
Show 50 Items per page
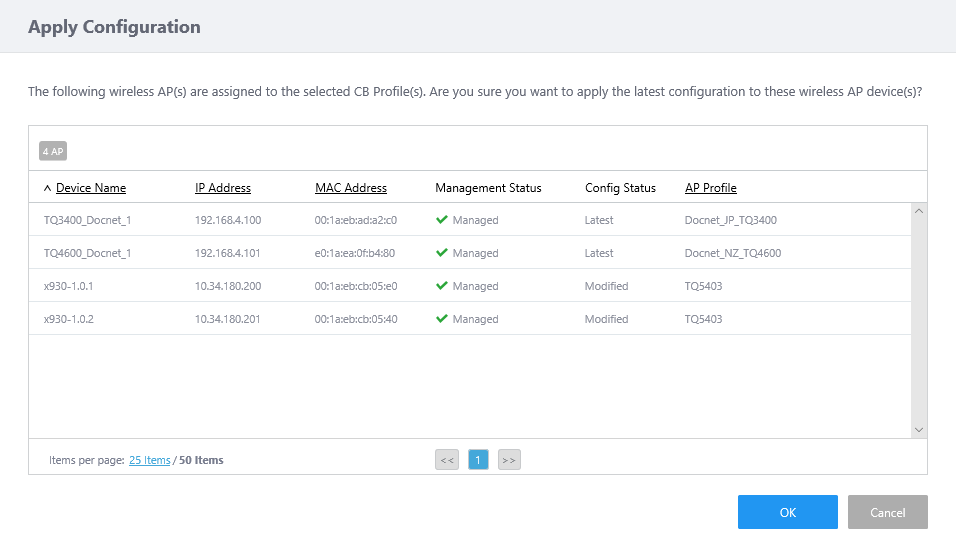[x=201, y=461]
